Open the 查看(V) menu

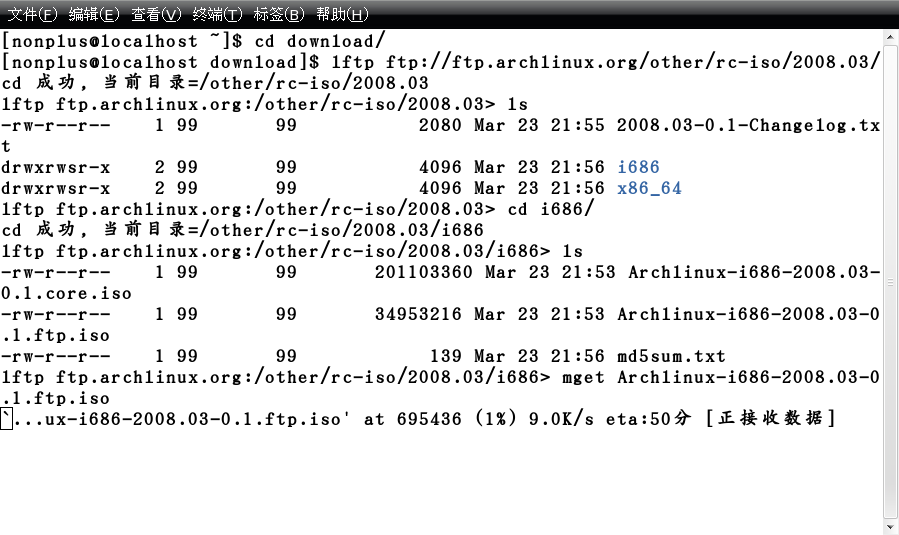(x=156, y=14)
